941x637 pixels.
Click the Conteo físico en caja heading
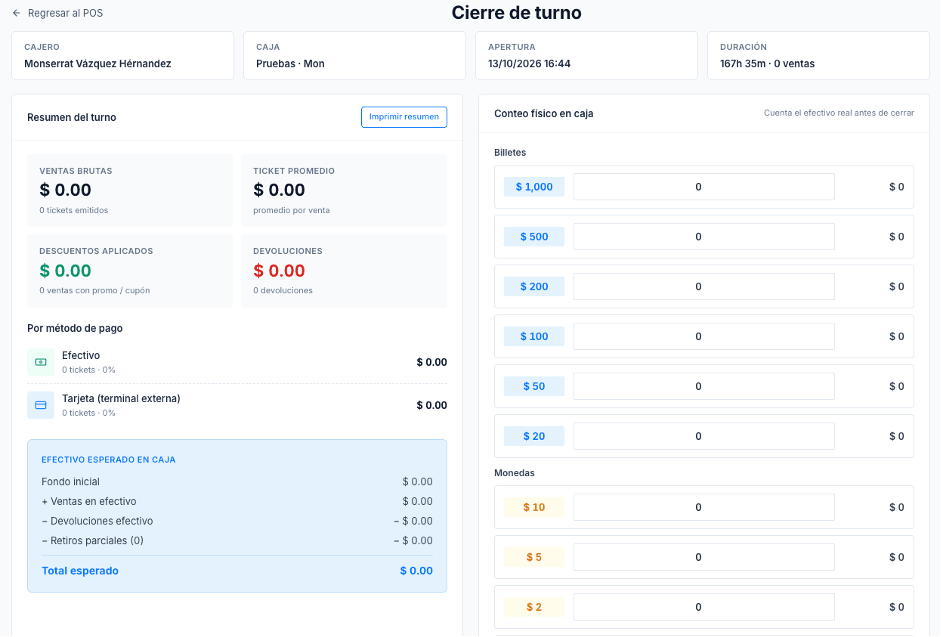[544, 113]
